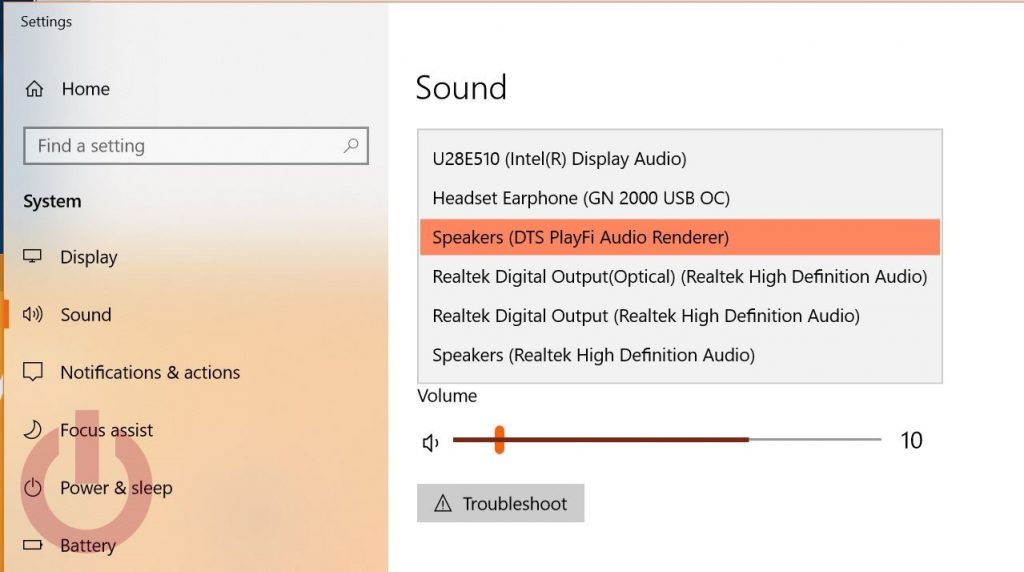
Task: Click the Display monitor icon
Action: click(x=33, y=256)
